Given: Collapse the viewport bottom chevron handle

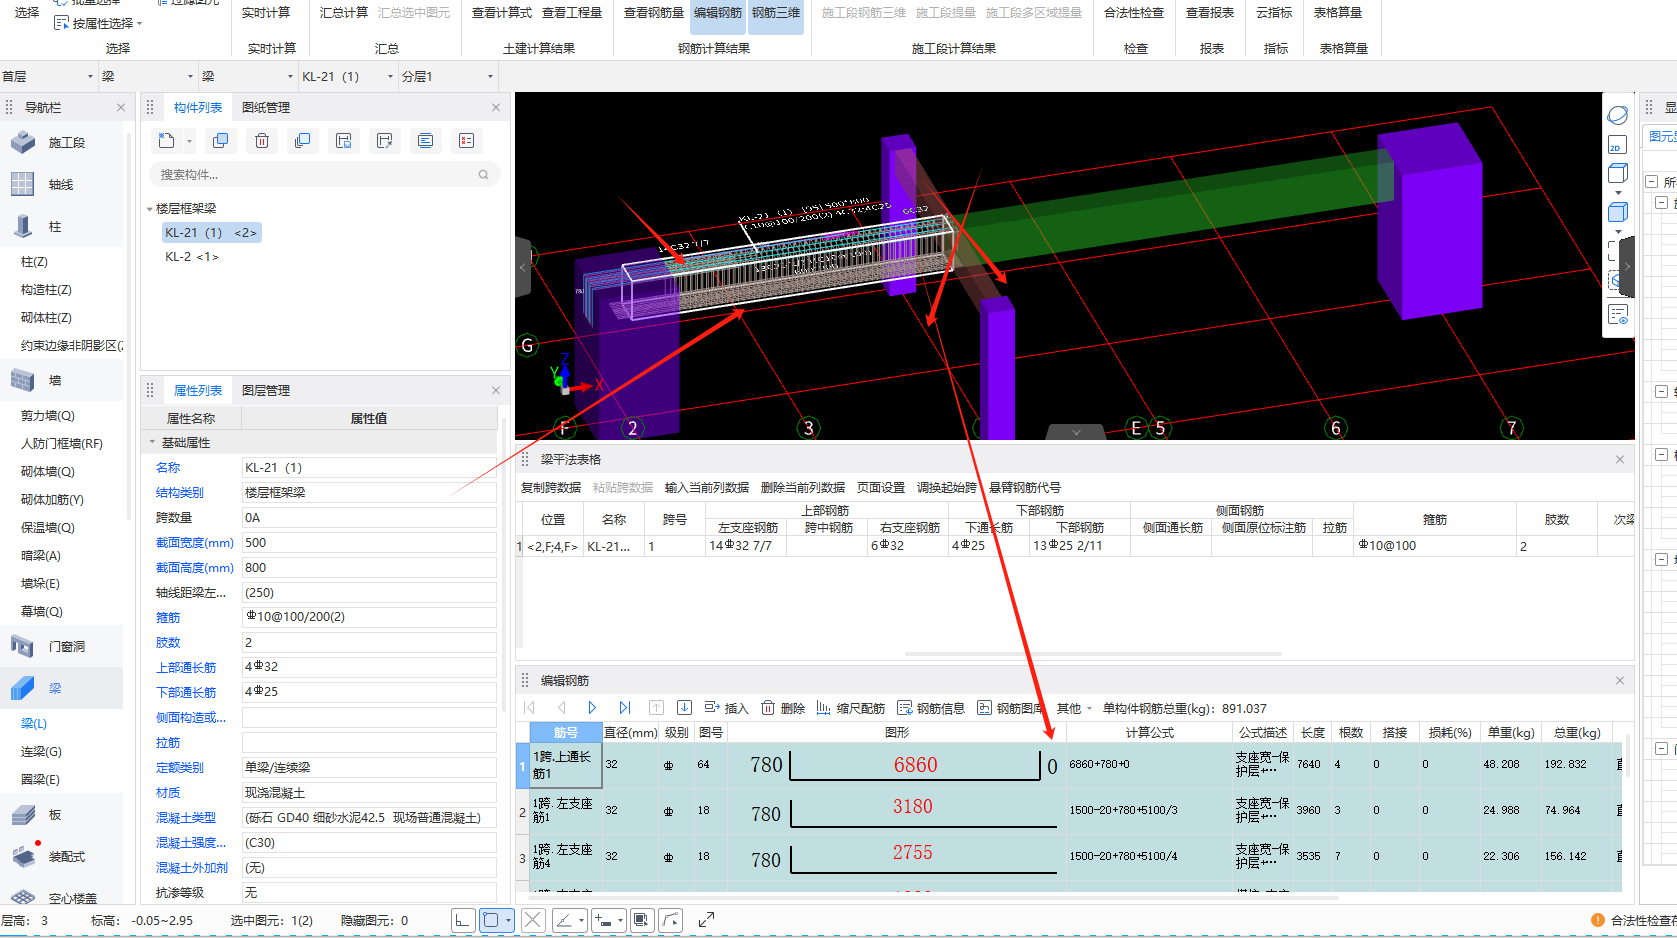Looking at the screenshot, I should pyautogui.click(x=1076, y=432).
